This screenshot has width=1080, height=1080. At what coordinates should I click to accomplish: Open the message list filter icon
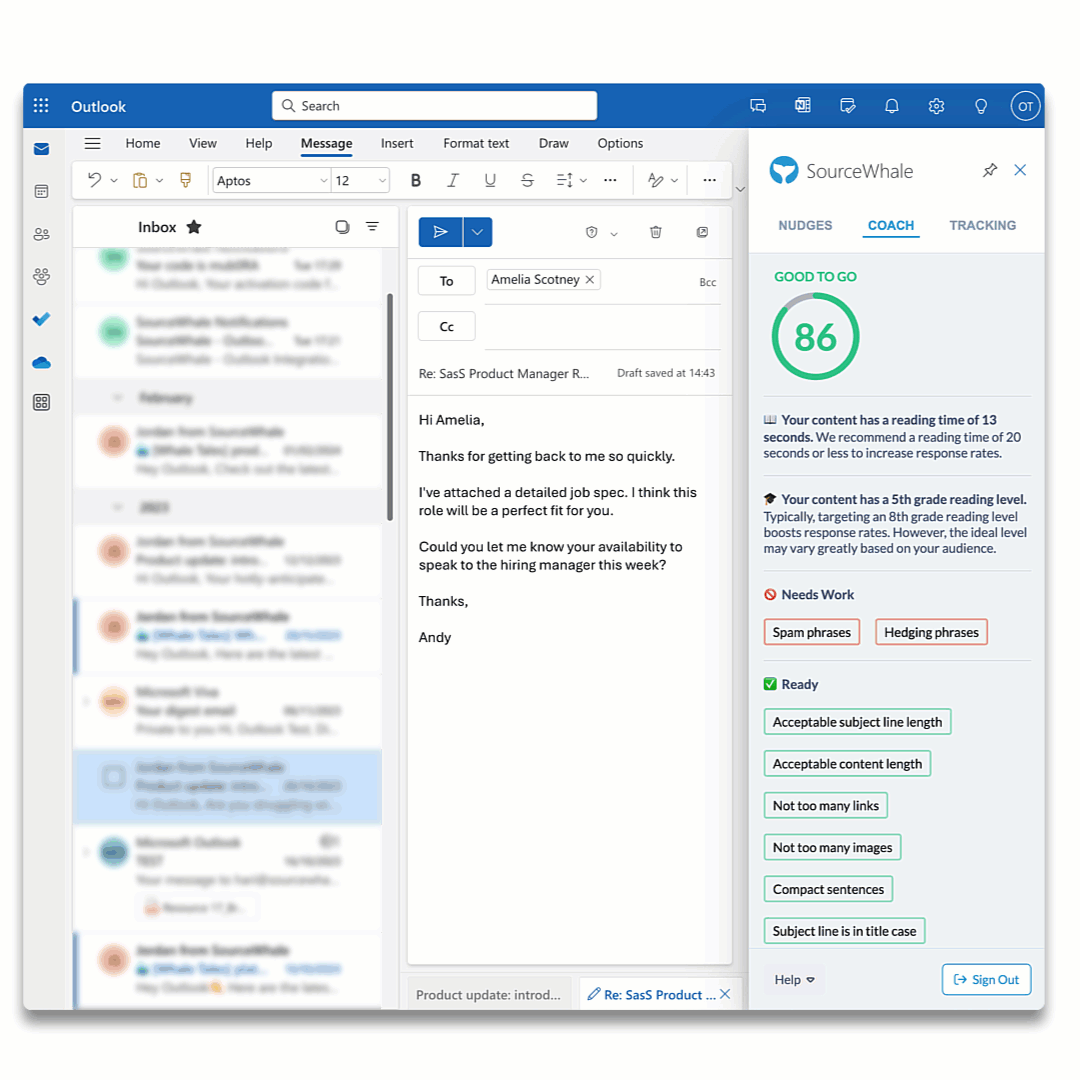click(x=373, y=227)
